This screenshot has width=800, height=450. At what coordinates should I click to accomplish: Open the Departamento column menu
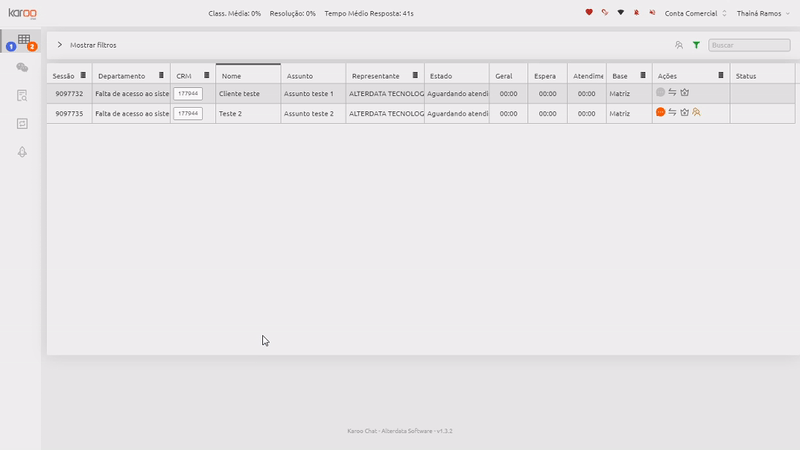161,75
